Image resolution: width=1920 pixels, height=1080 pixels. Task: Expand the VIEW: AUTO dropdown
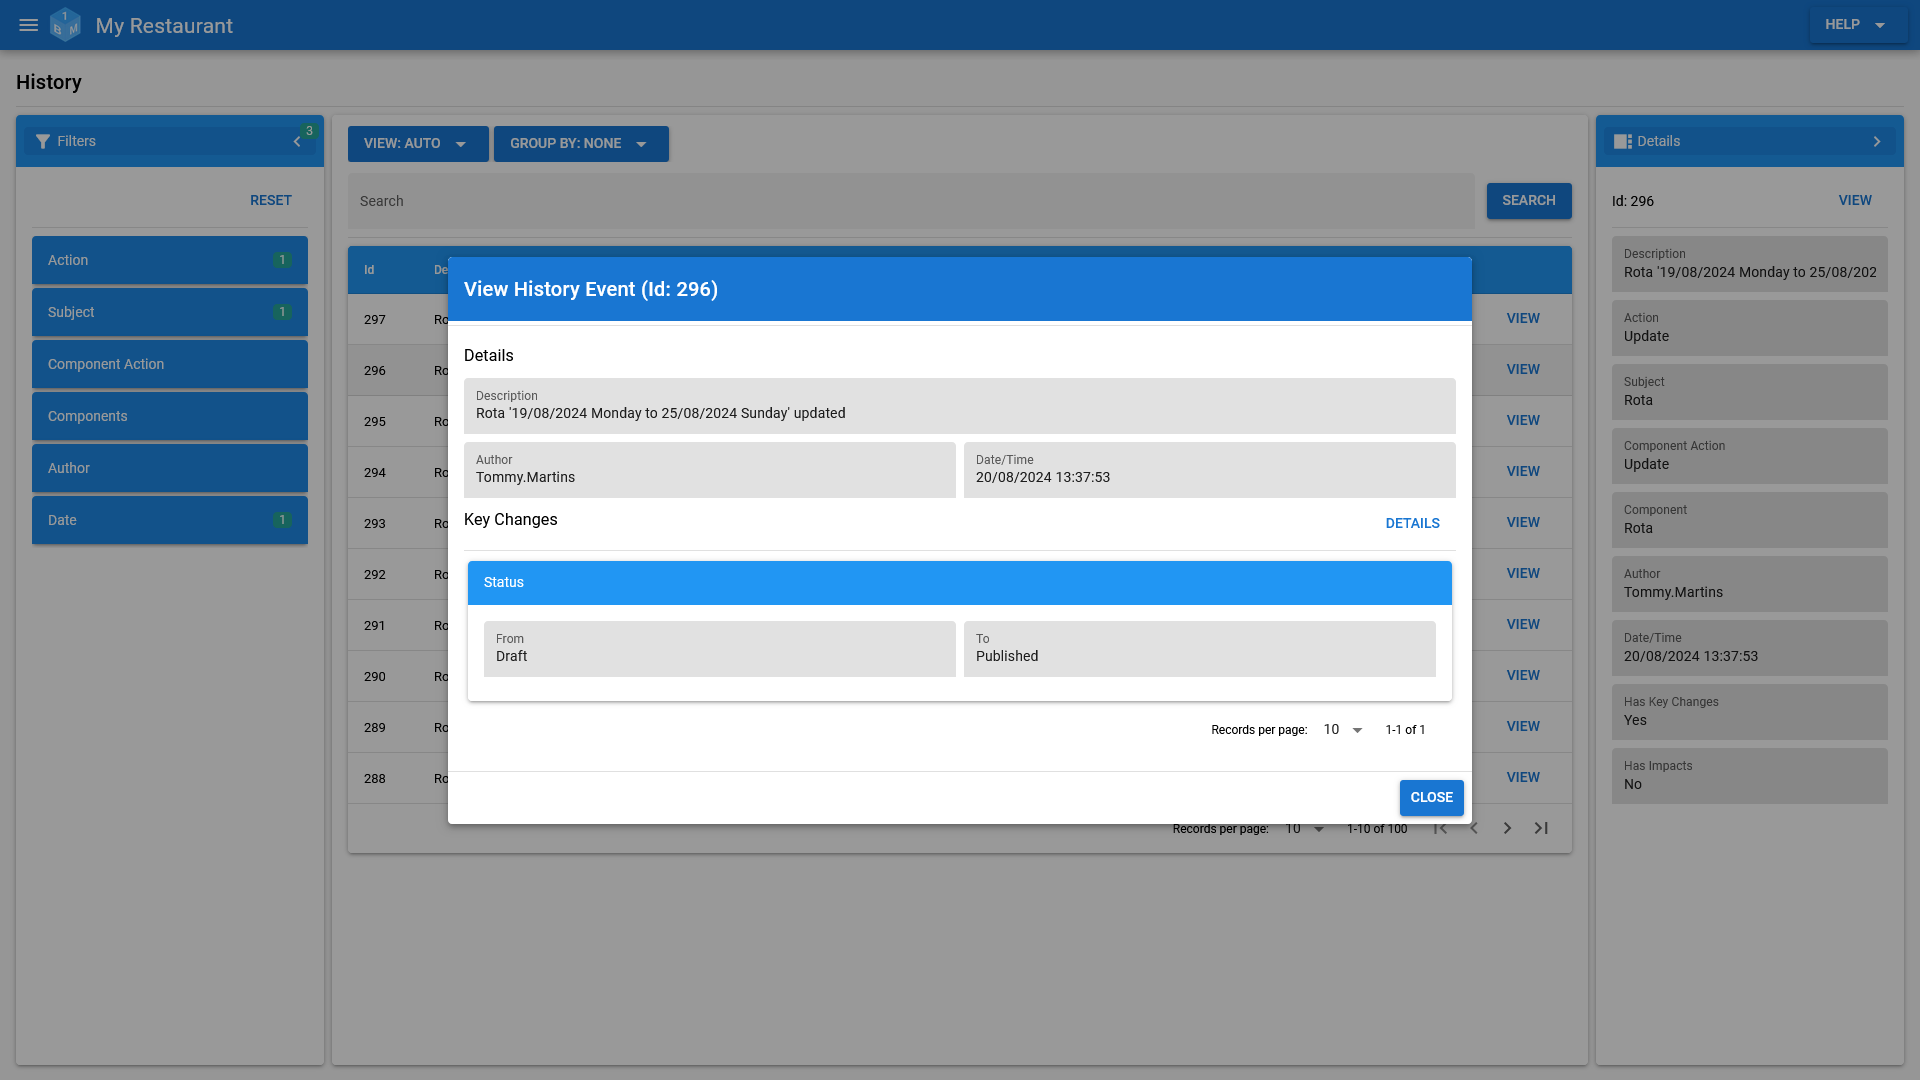(417, 144)
